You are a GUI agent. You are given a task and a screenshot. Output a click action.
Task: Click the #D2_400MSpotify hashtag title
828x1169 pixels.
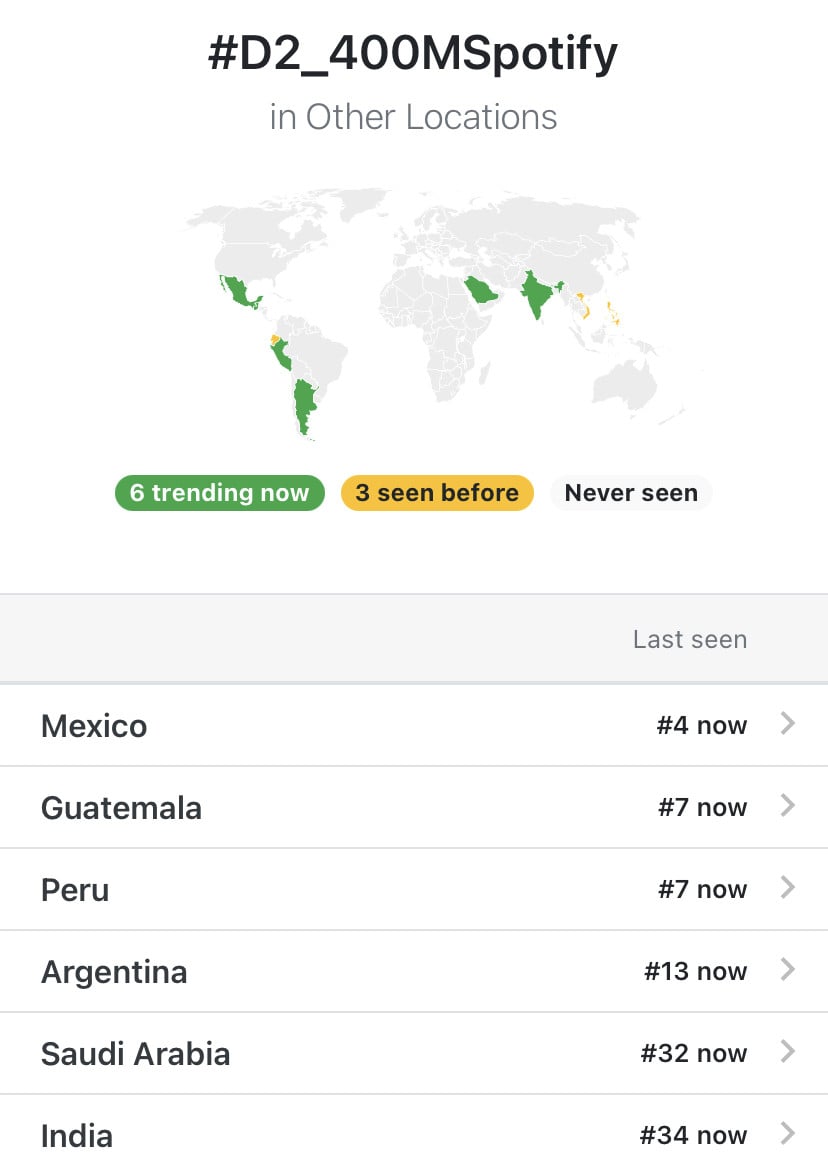413,54
